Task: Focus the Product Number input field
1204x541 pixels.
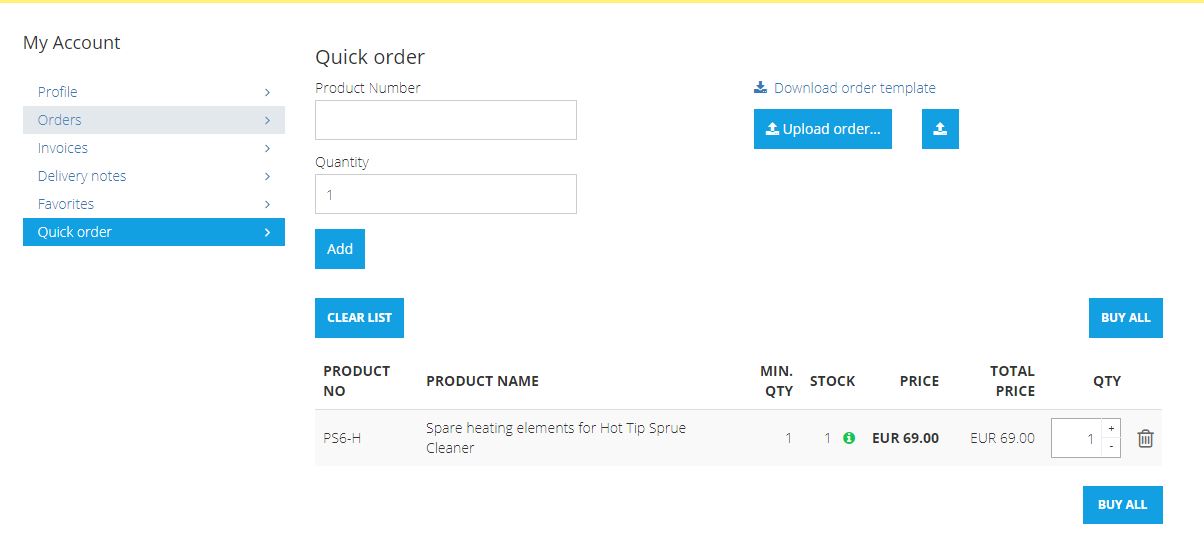Action: click(445, 120)
